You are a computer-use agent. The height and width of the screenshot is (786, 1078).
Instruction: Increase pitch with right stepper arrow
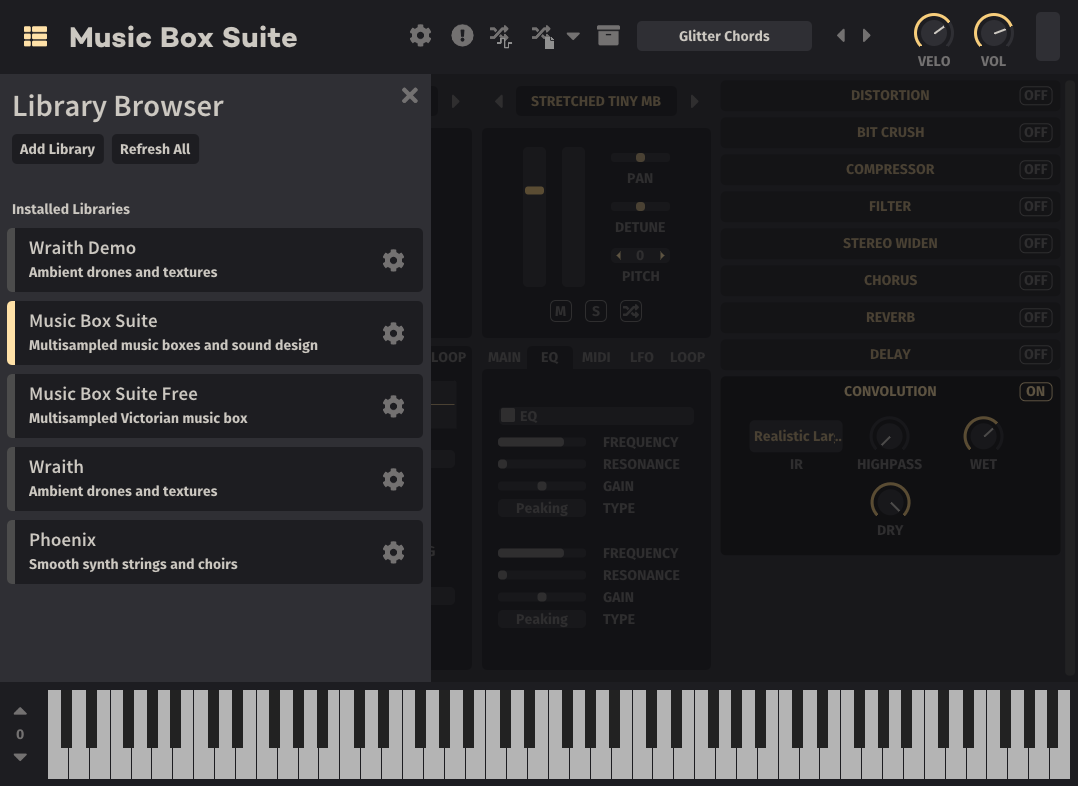(x=662, y=256)
